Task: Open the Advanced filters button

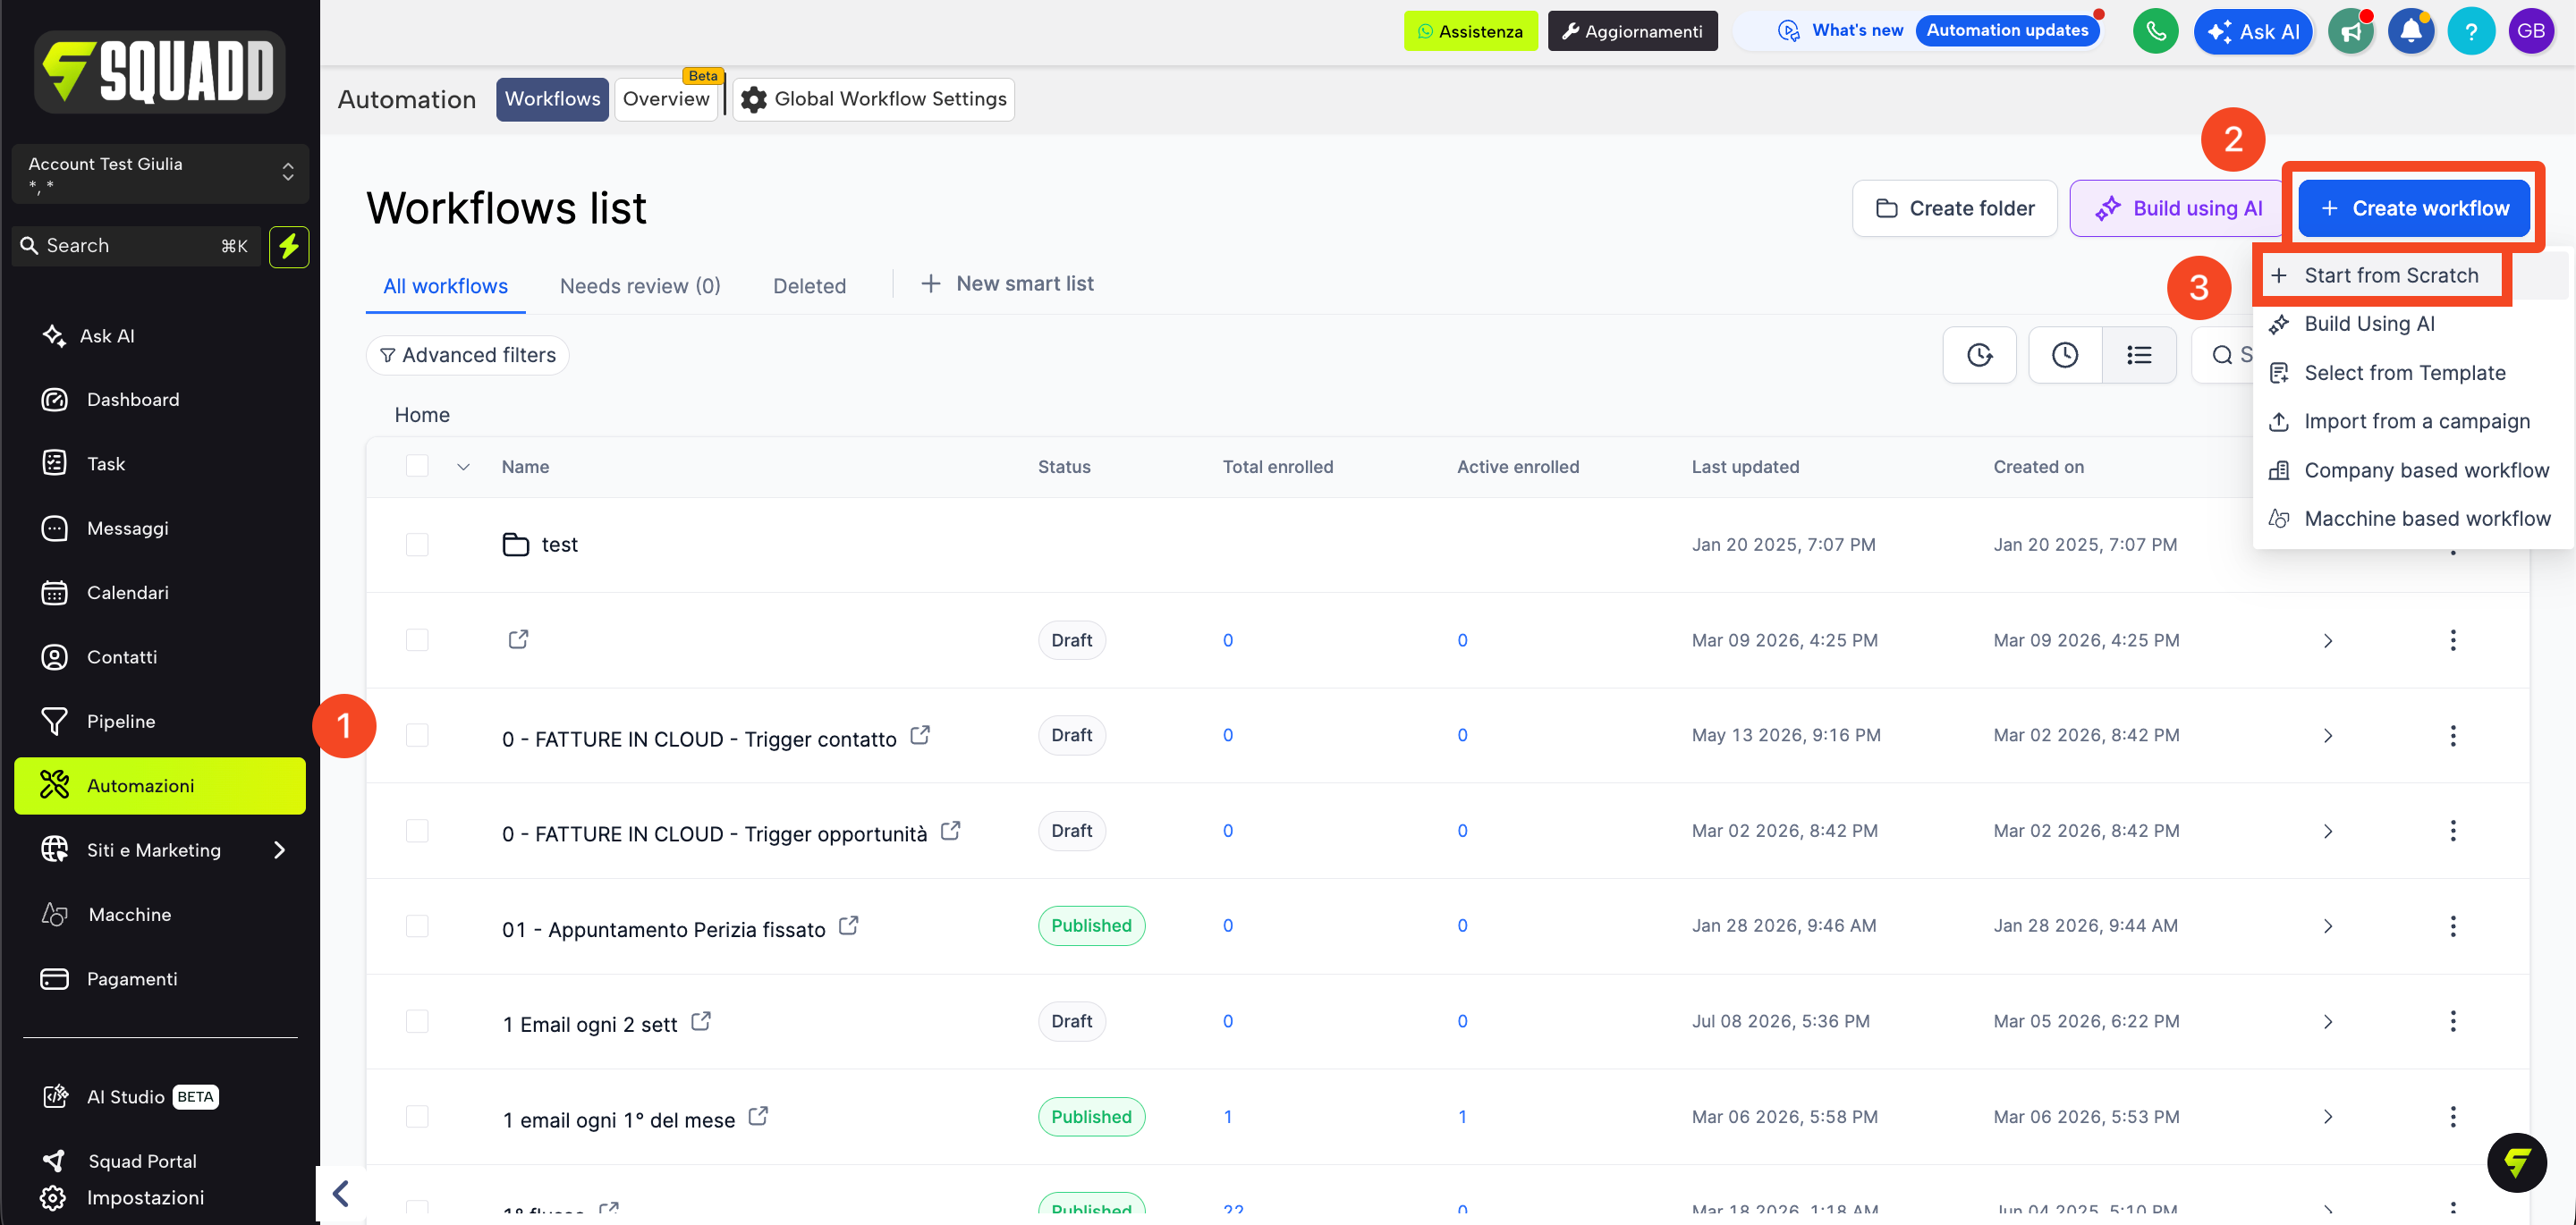Action: click(467, 356)
